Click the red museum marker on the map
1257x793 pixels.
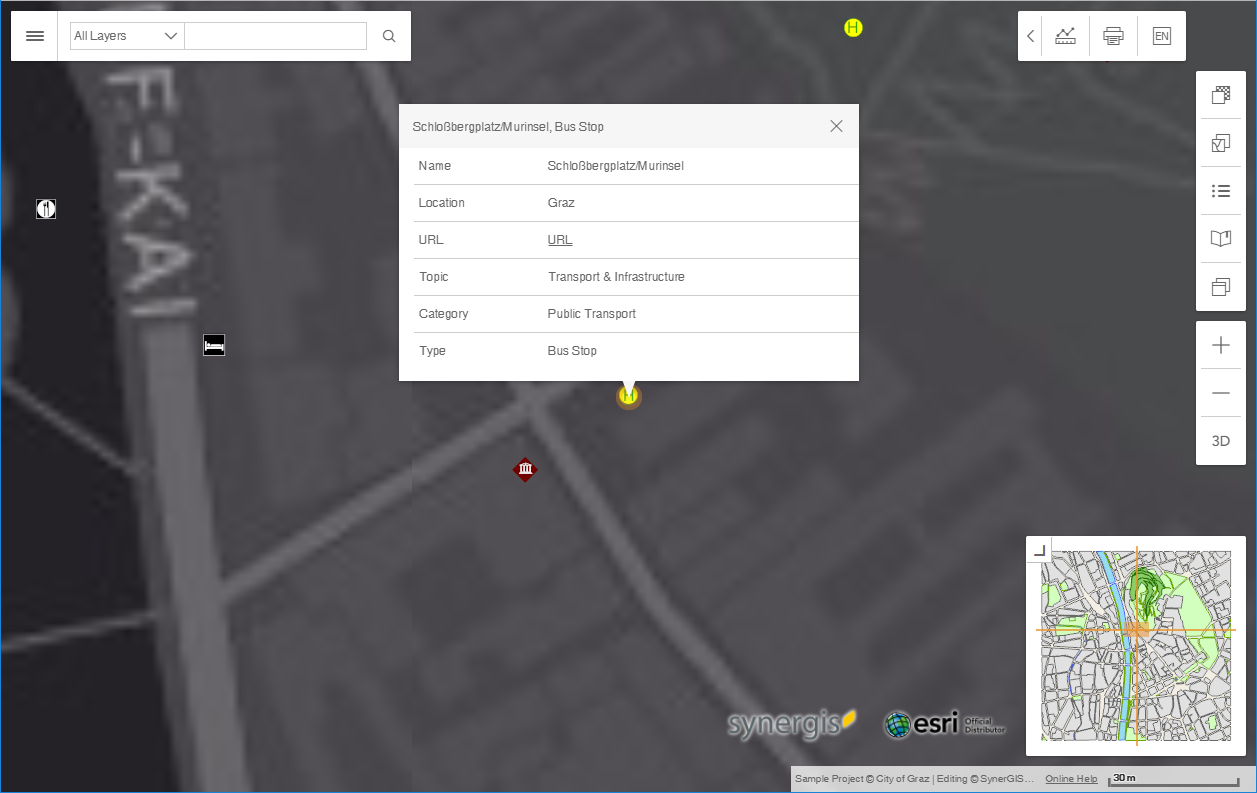pos(526,469)
